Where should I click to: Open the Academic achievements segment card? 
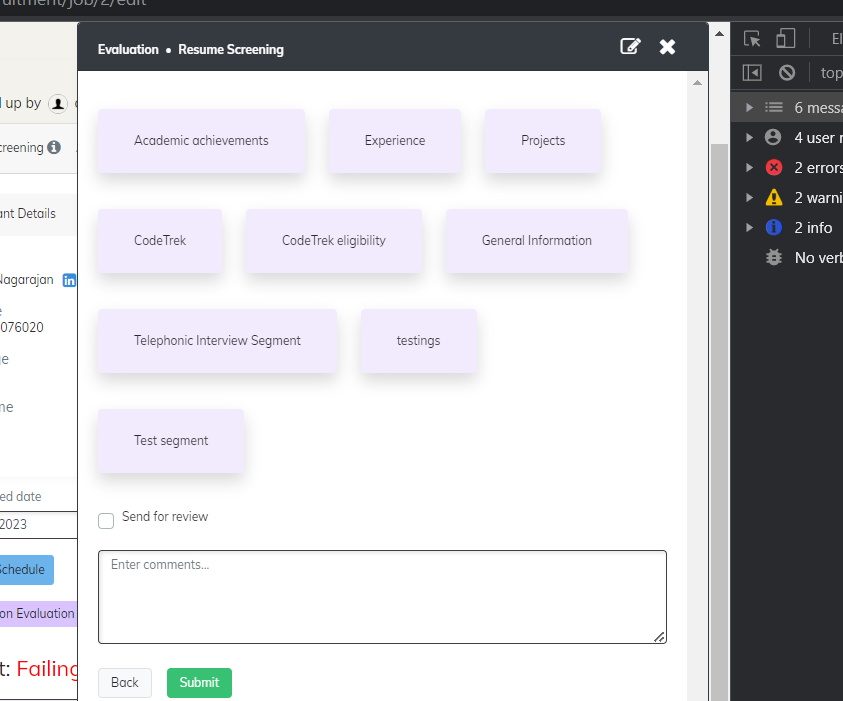coord(201,141)
